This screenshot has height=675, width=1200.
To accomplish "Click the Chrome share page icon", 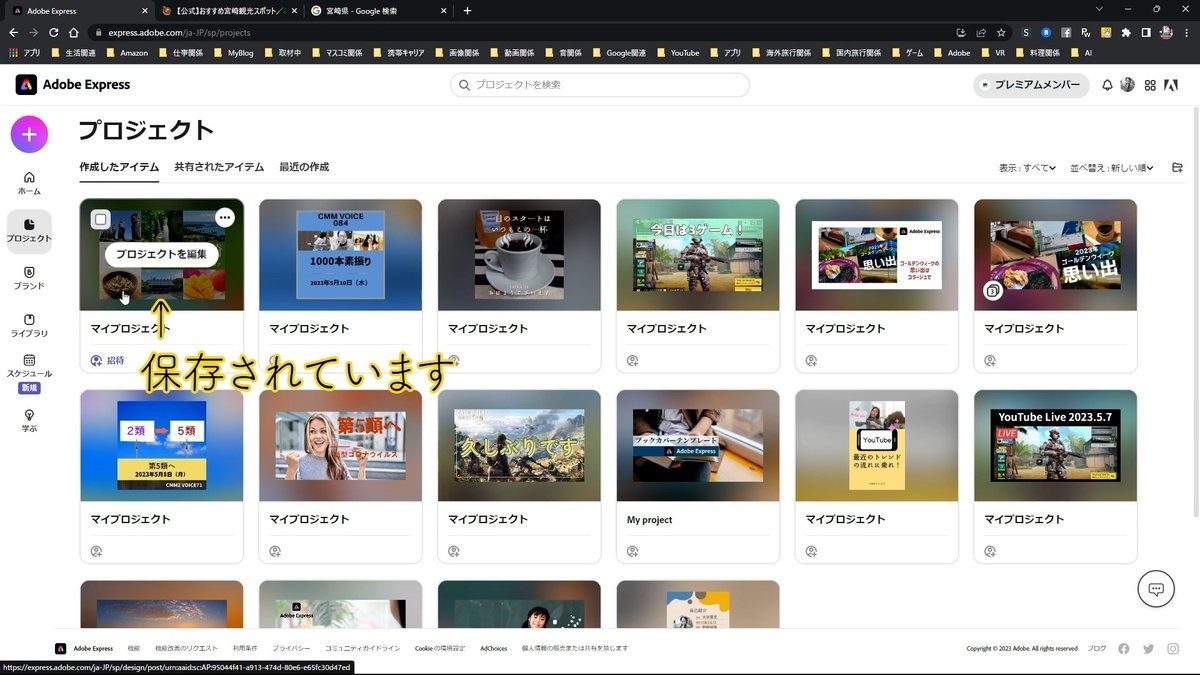I will click(x=981, y=32).
